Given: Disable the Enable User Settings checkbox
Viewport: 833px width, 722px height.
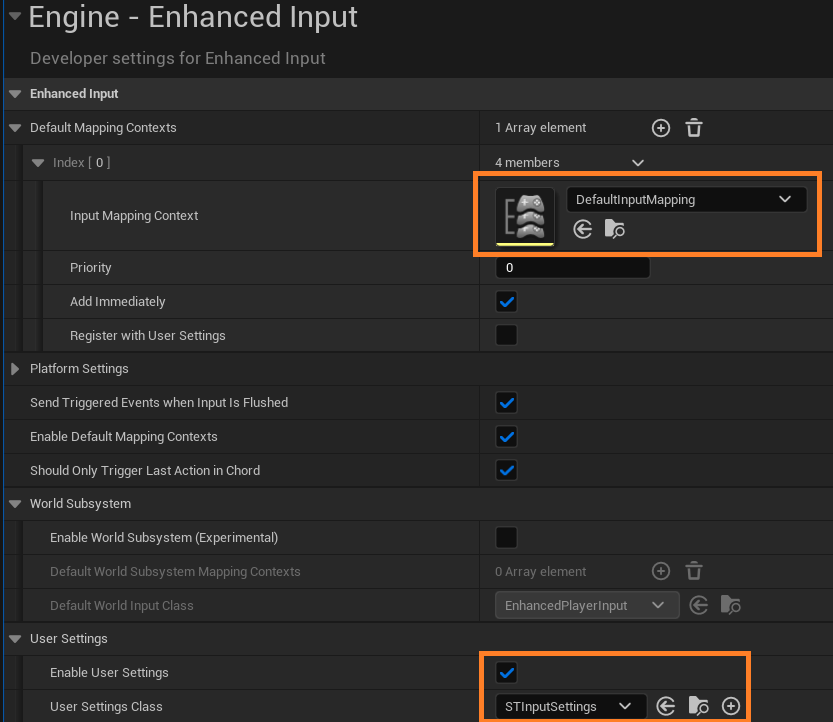Looking at the screenshot, I should coord(507,673).
